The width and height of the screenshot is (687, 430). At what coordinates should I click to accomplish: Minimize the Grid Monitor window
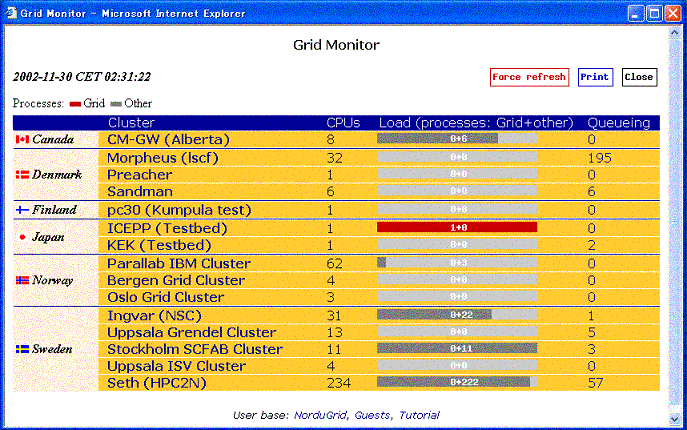(x=635, y=13)
